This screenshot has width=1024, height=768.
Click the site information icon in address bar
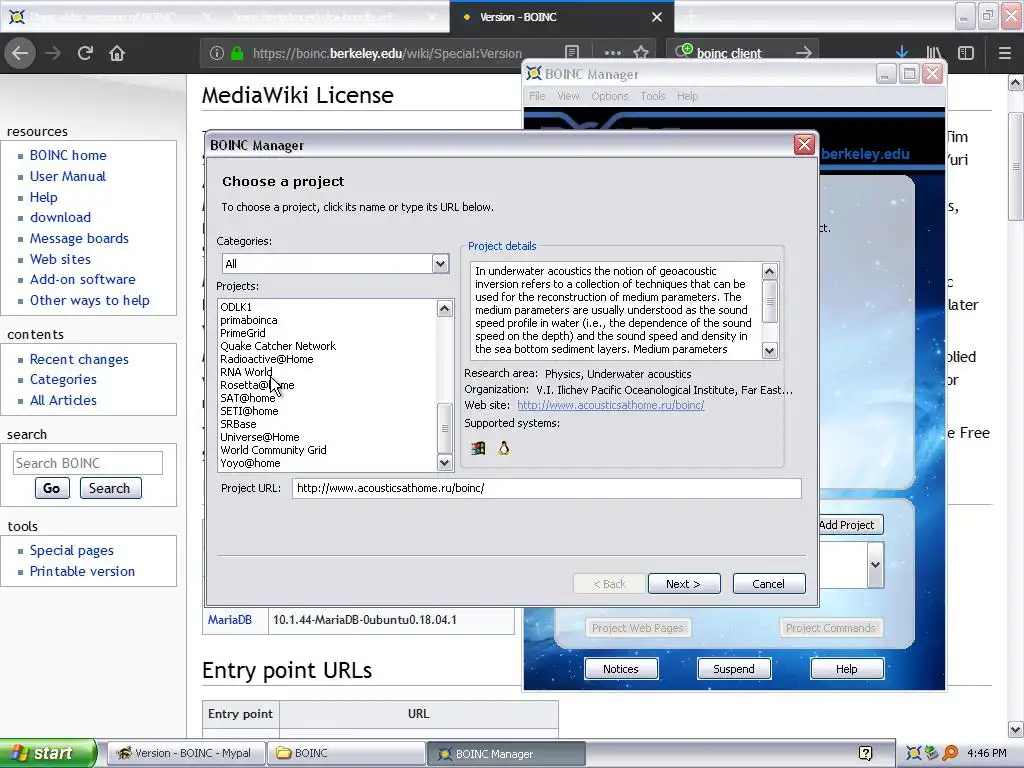217,53
